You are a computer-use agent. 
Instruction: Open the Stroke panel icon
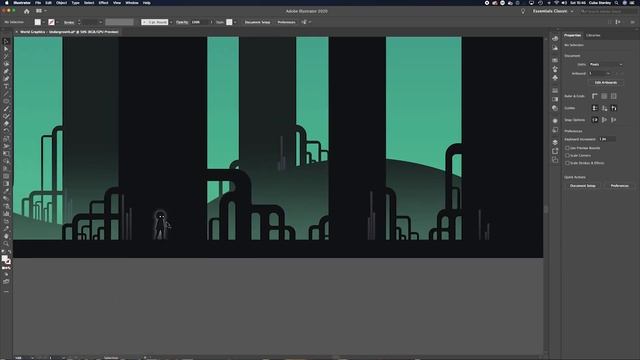(x=555, y=90)
